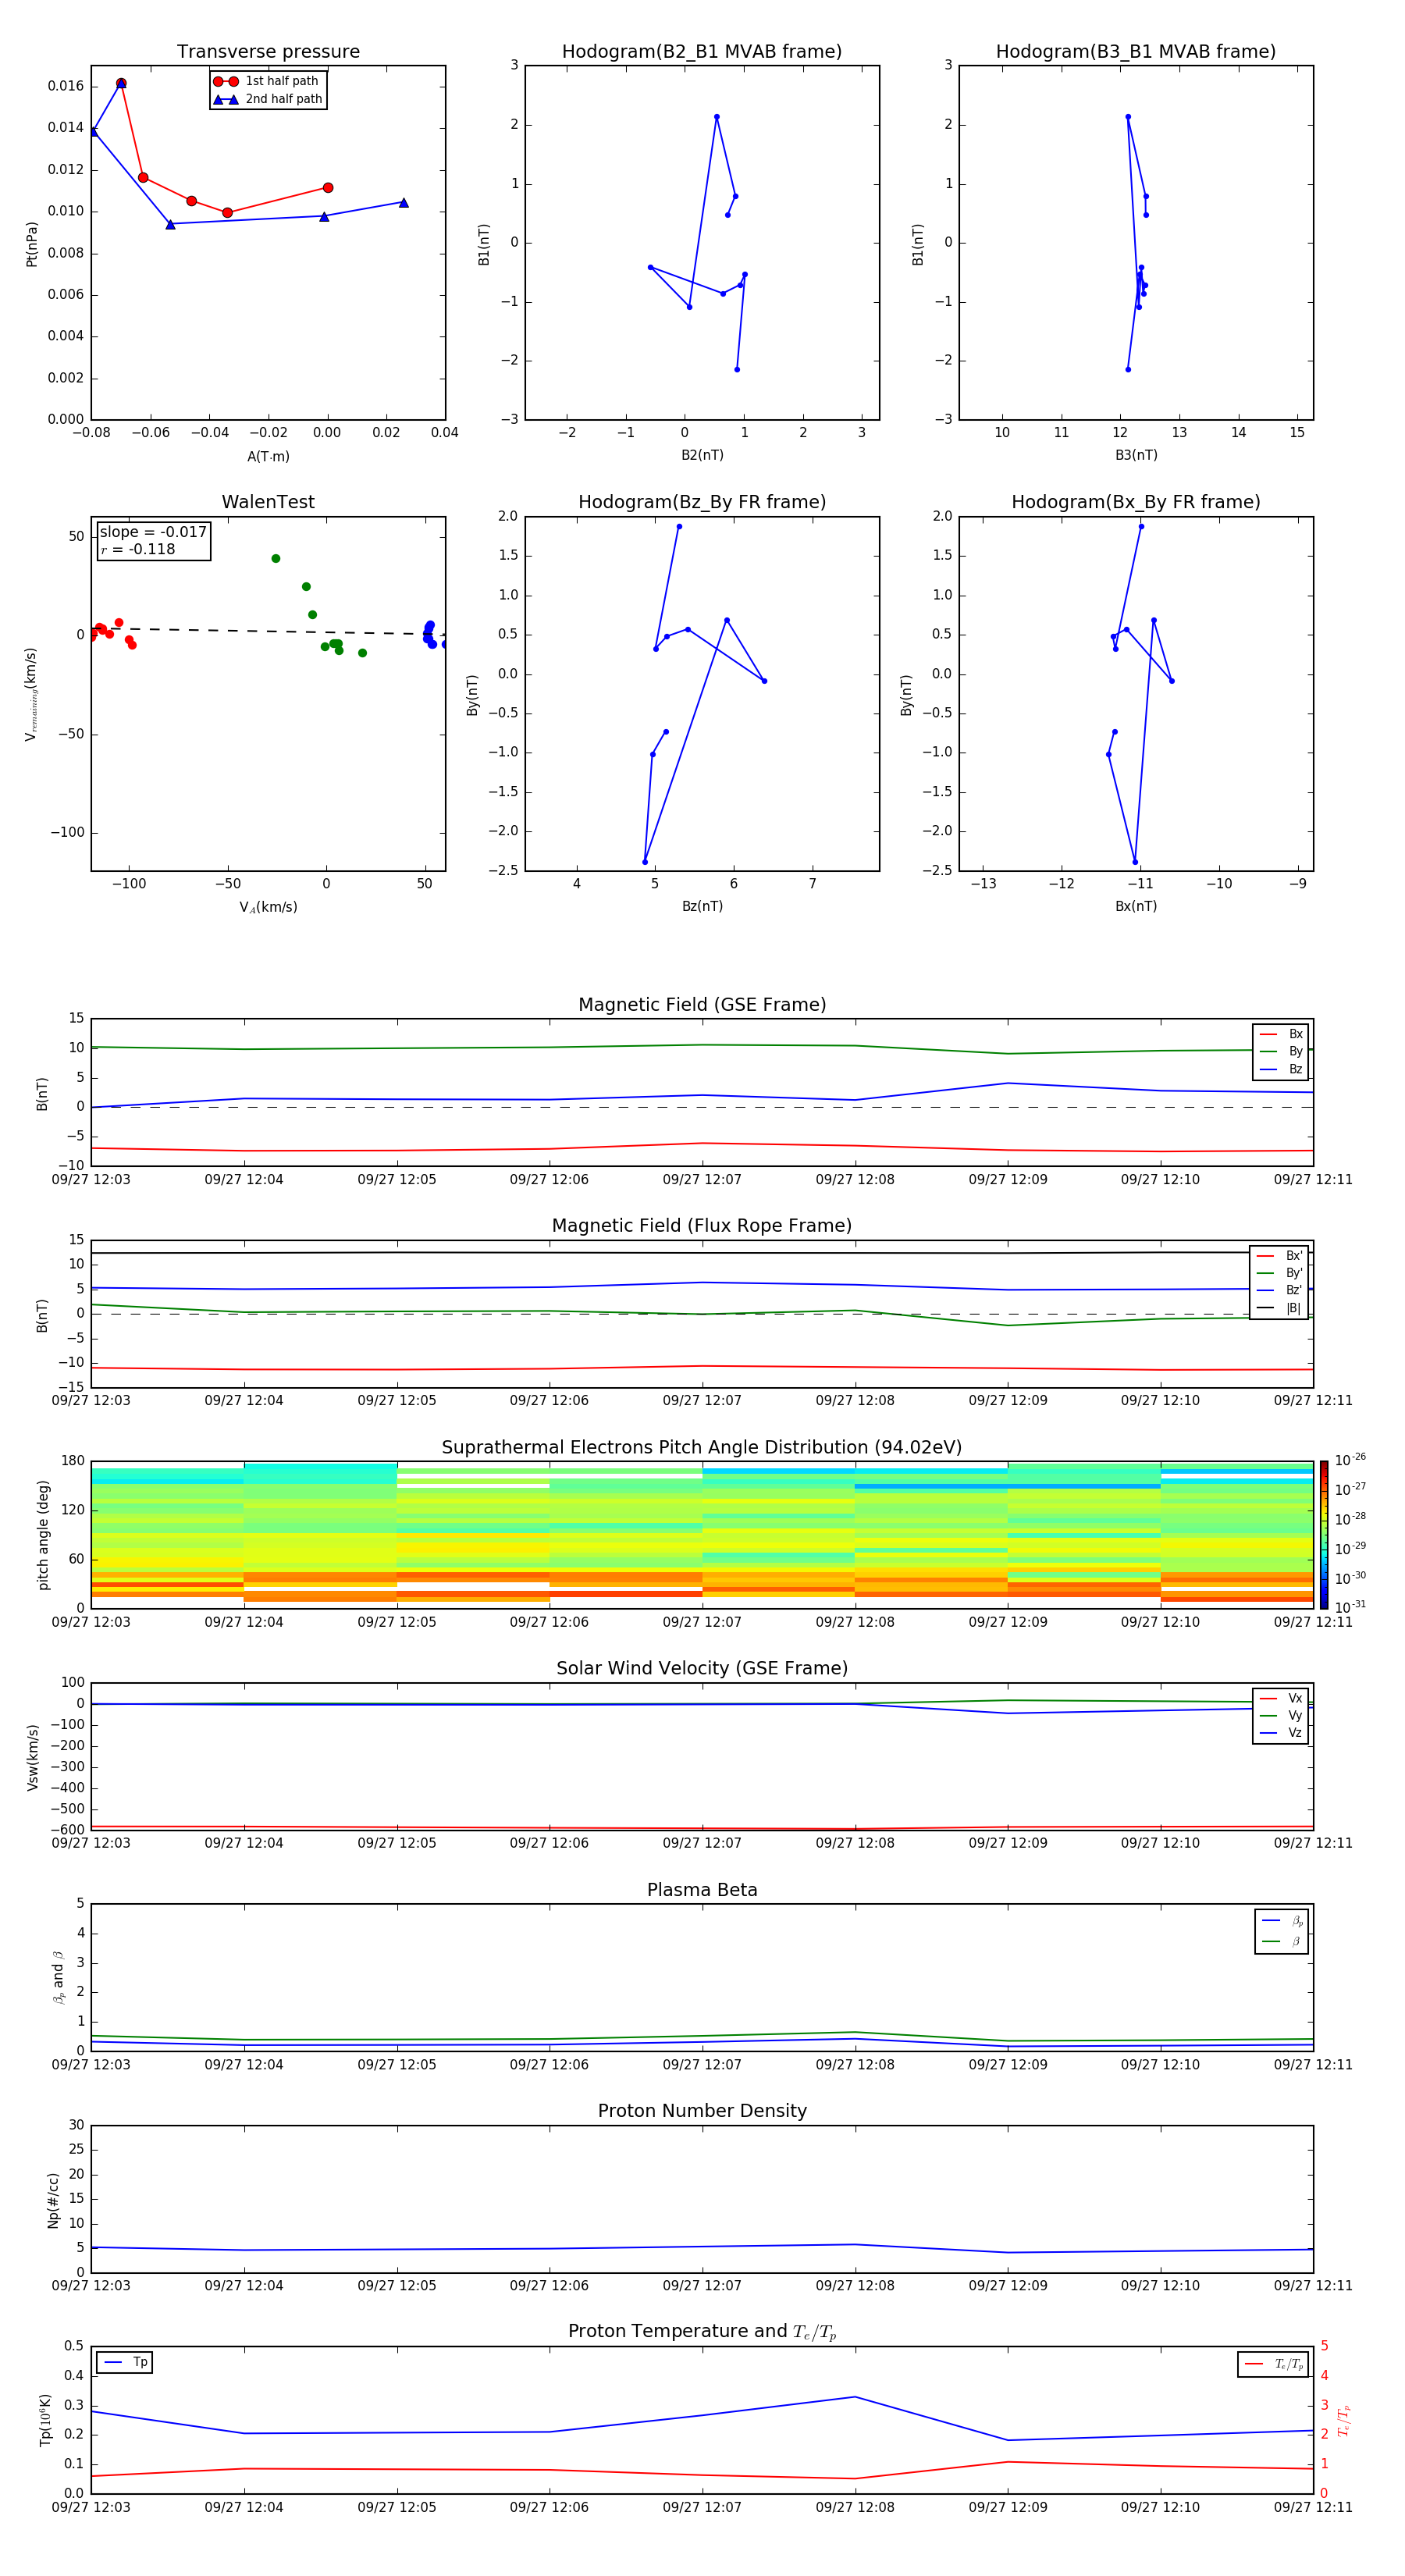1405x2576 pixels.
Task: Click By legend entry in GSE frame plot
Action: pyautogui.click(x=1281, y=1051)
